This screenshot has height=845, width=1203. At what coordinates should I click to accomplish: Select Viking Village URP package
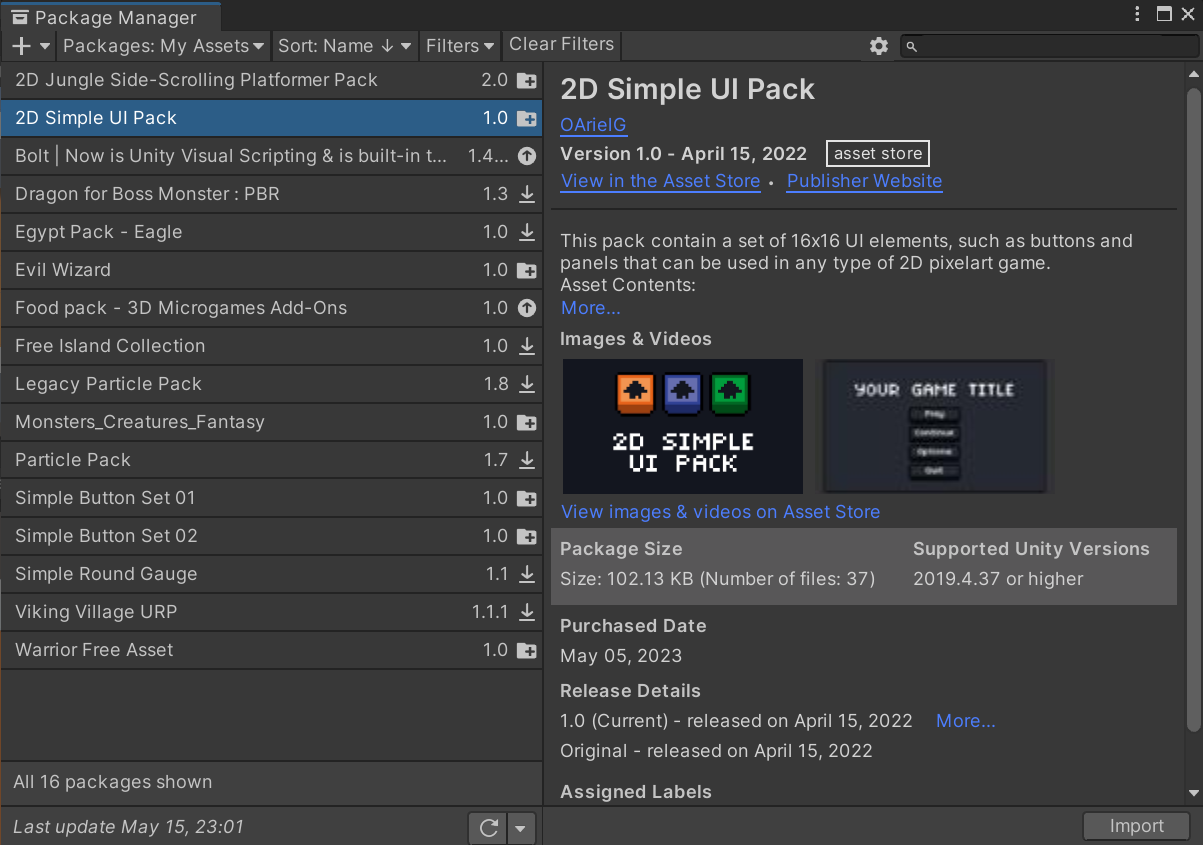pyautogui.click(x=271, y=612)
